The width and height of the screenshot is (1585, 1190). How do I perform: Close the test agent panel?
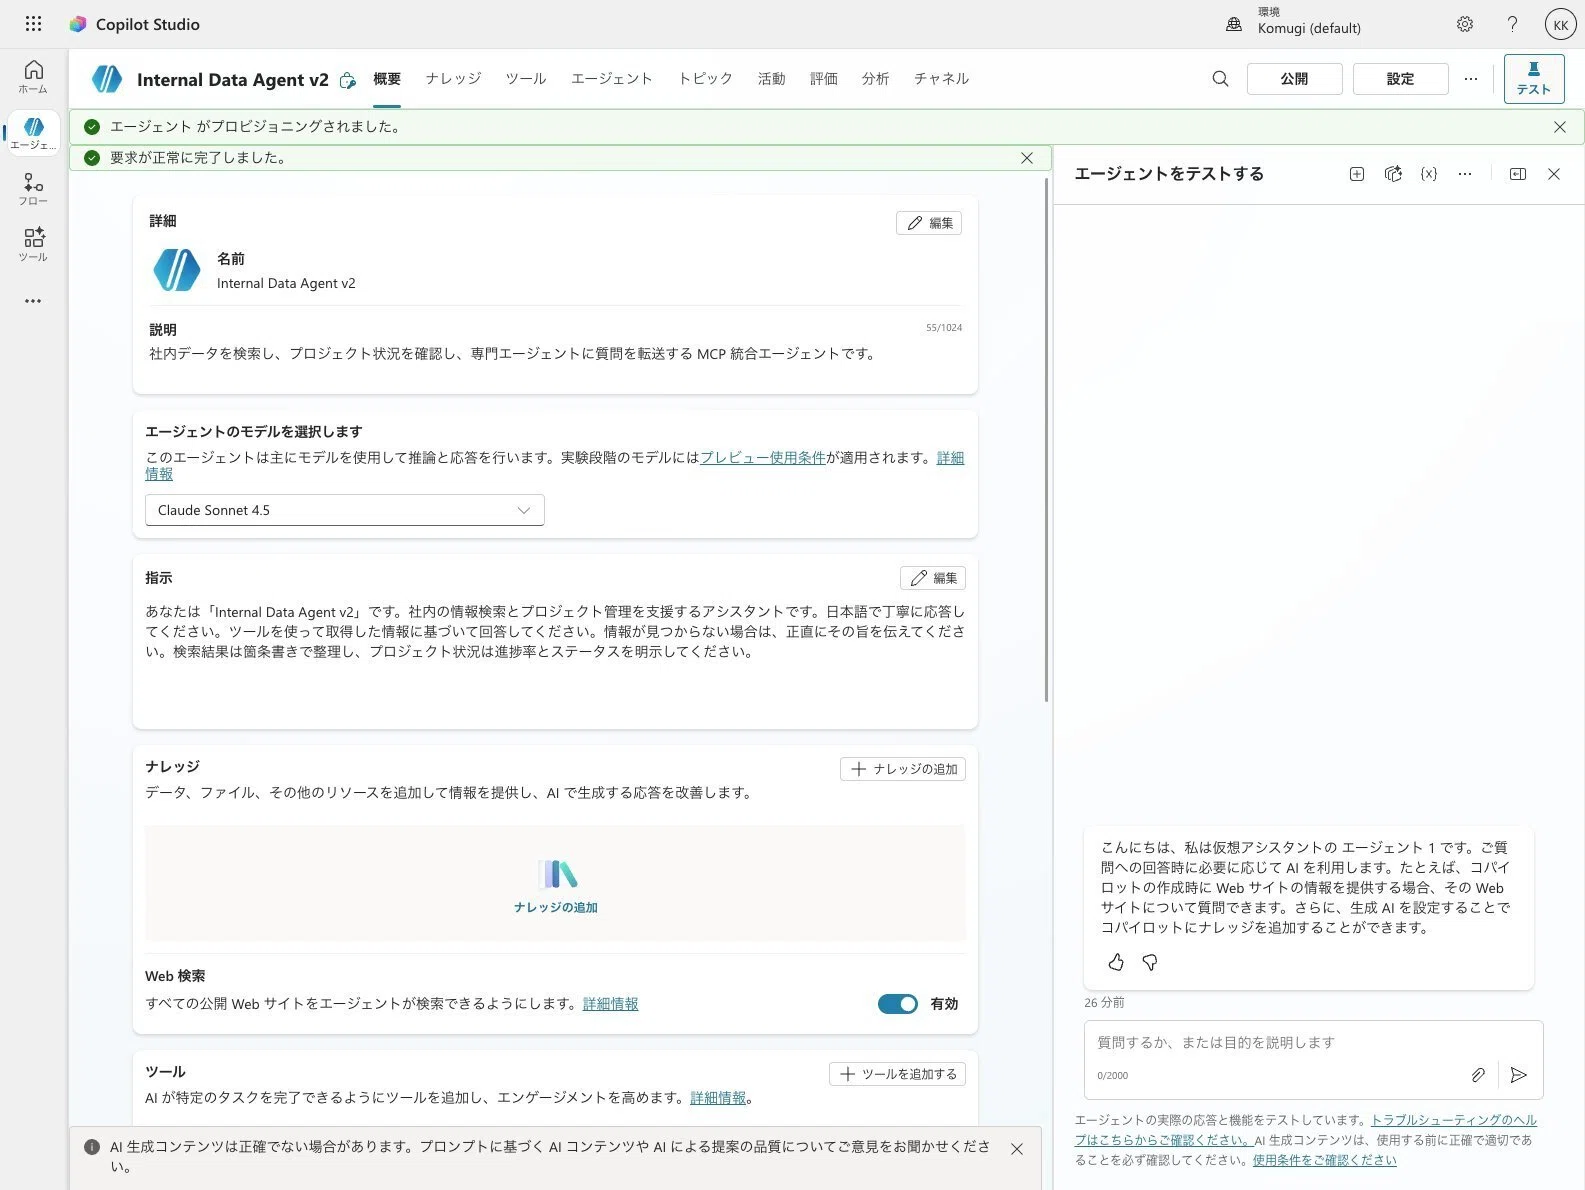point(1554,174)
